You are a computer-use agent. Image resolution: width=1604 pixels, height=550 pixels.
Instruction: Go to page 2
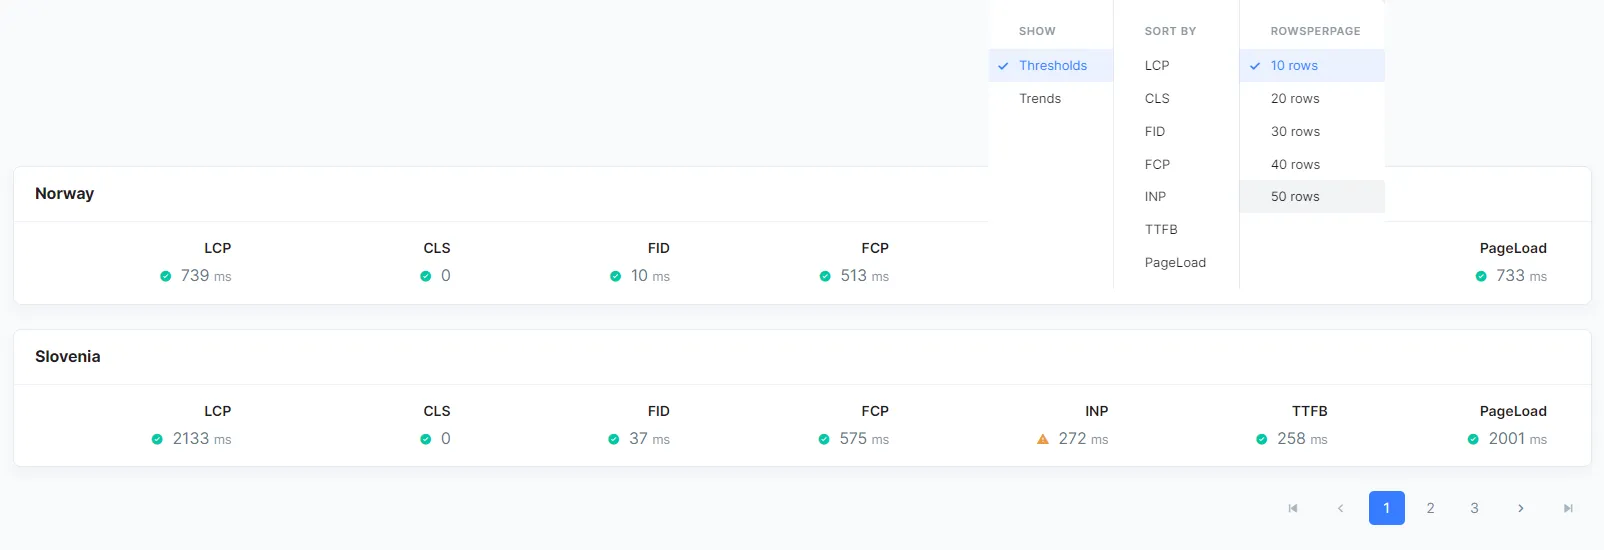1431,509
